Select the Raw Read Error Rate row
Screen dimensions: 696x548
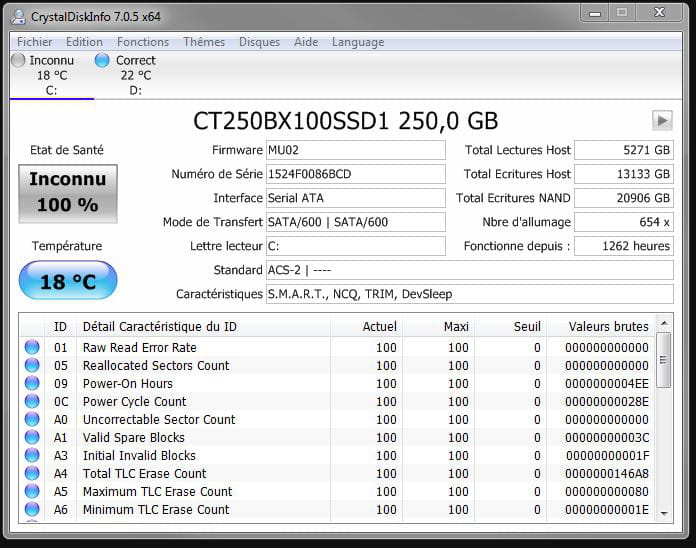point(337,347)
